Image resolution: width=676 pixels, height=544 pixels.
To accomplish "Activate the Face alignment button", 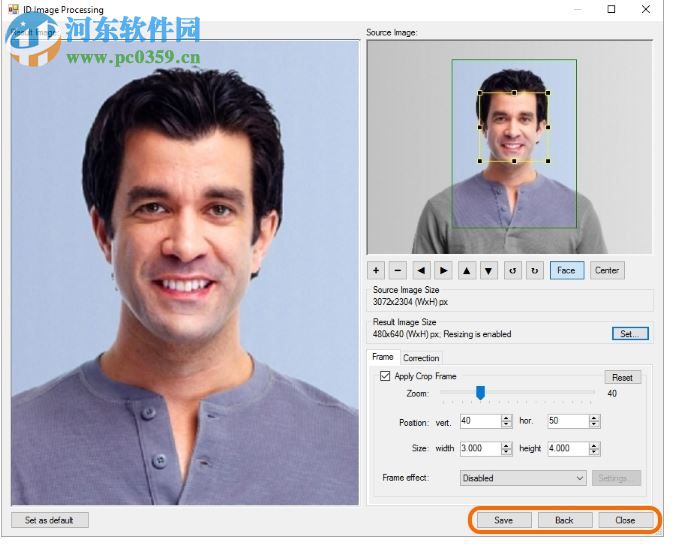I will (x=566, y=270).
